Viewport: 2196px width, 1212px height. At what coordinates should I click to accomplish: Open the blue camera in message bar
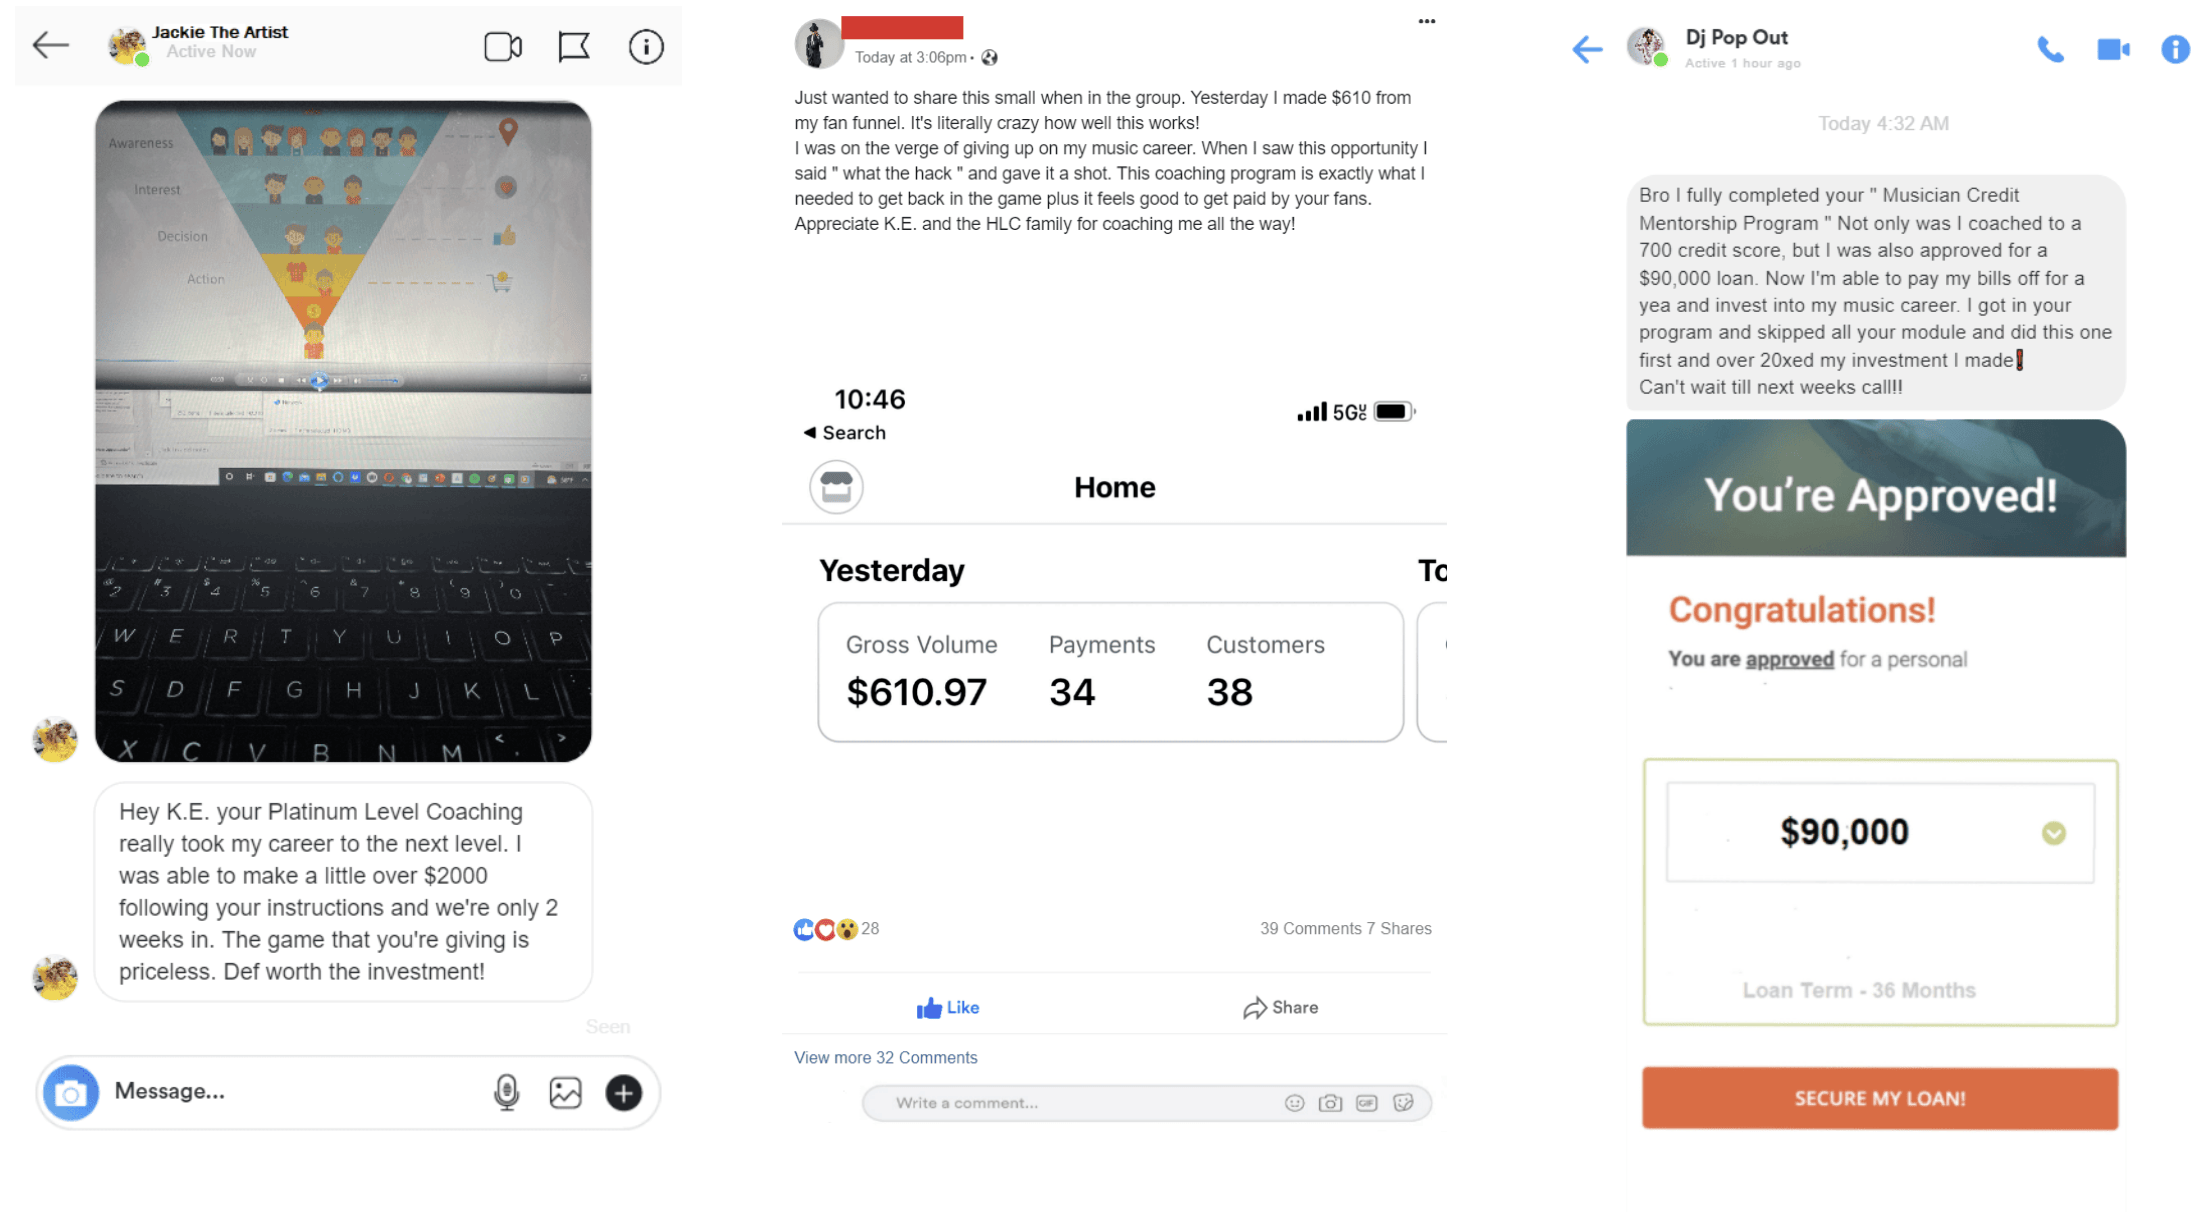(x=71, y=1092)
